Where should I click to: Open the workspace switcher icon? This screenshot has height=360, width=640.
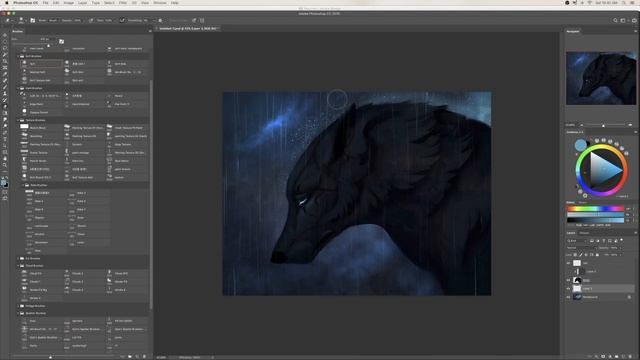coord(623,20)
